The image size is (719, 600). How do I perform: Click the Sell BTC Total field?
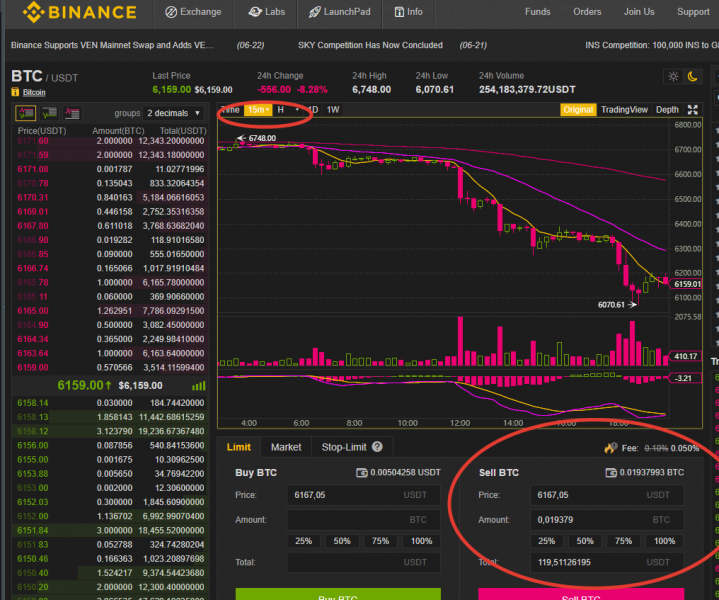[607, 562]
